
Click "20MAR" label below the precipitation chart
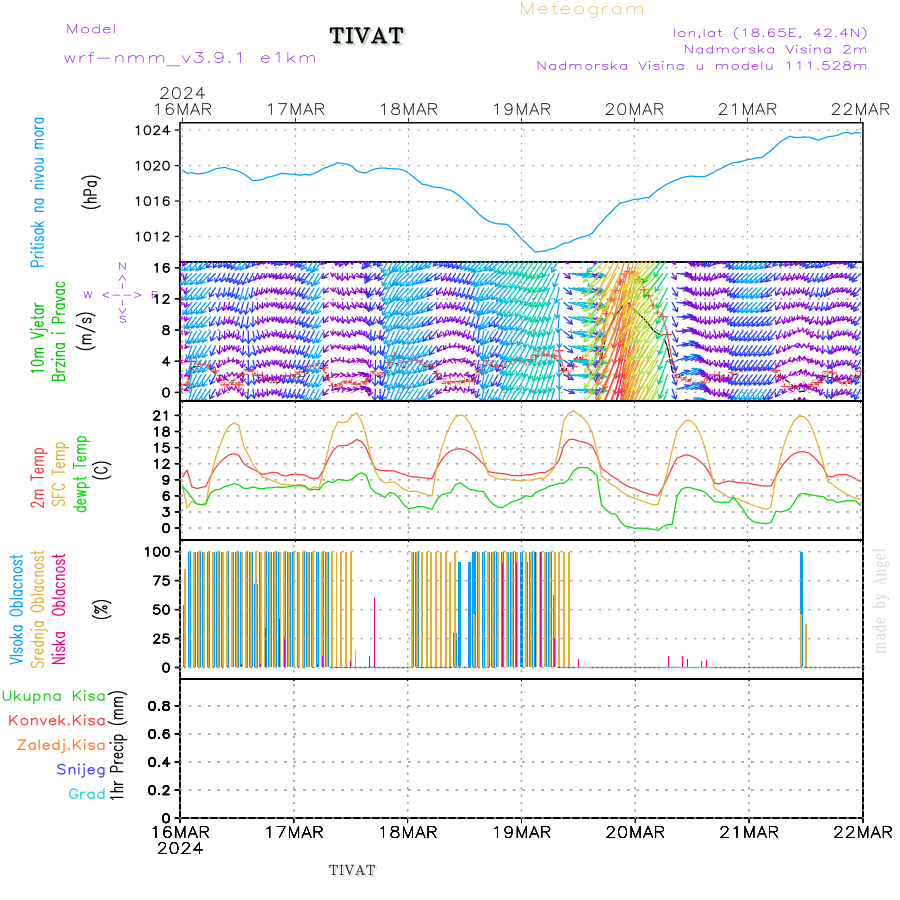pos(635,832)
